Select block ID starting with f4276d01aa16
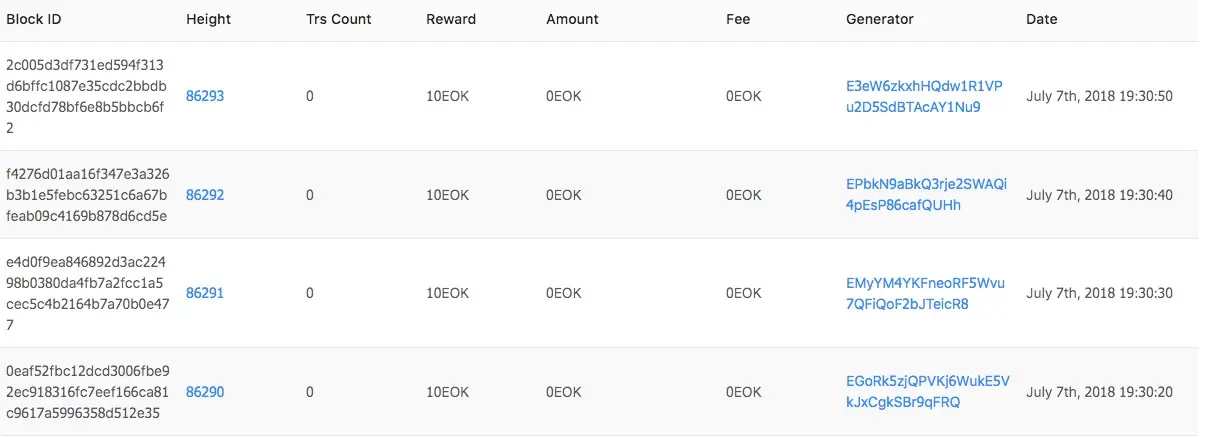 click(88, 195)
